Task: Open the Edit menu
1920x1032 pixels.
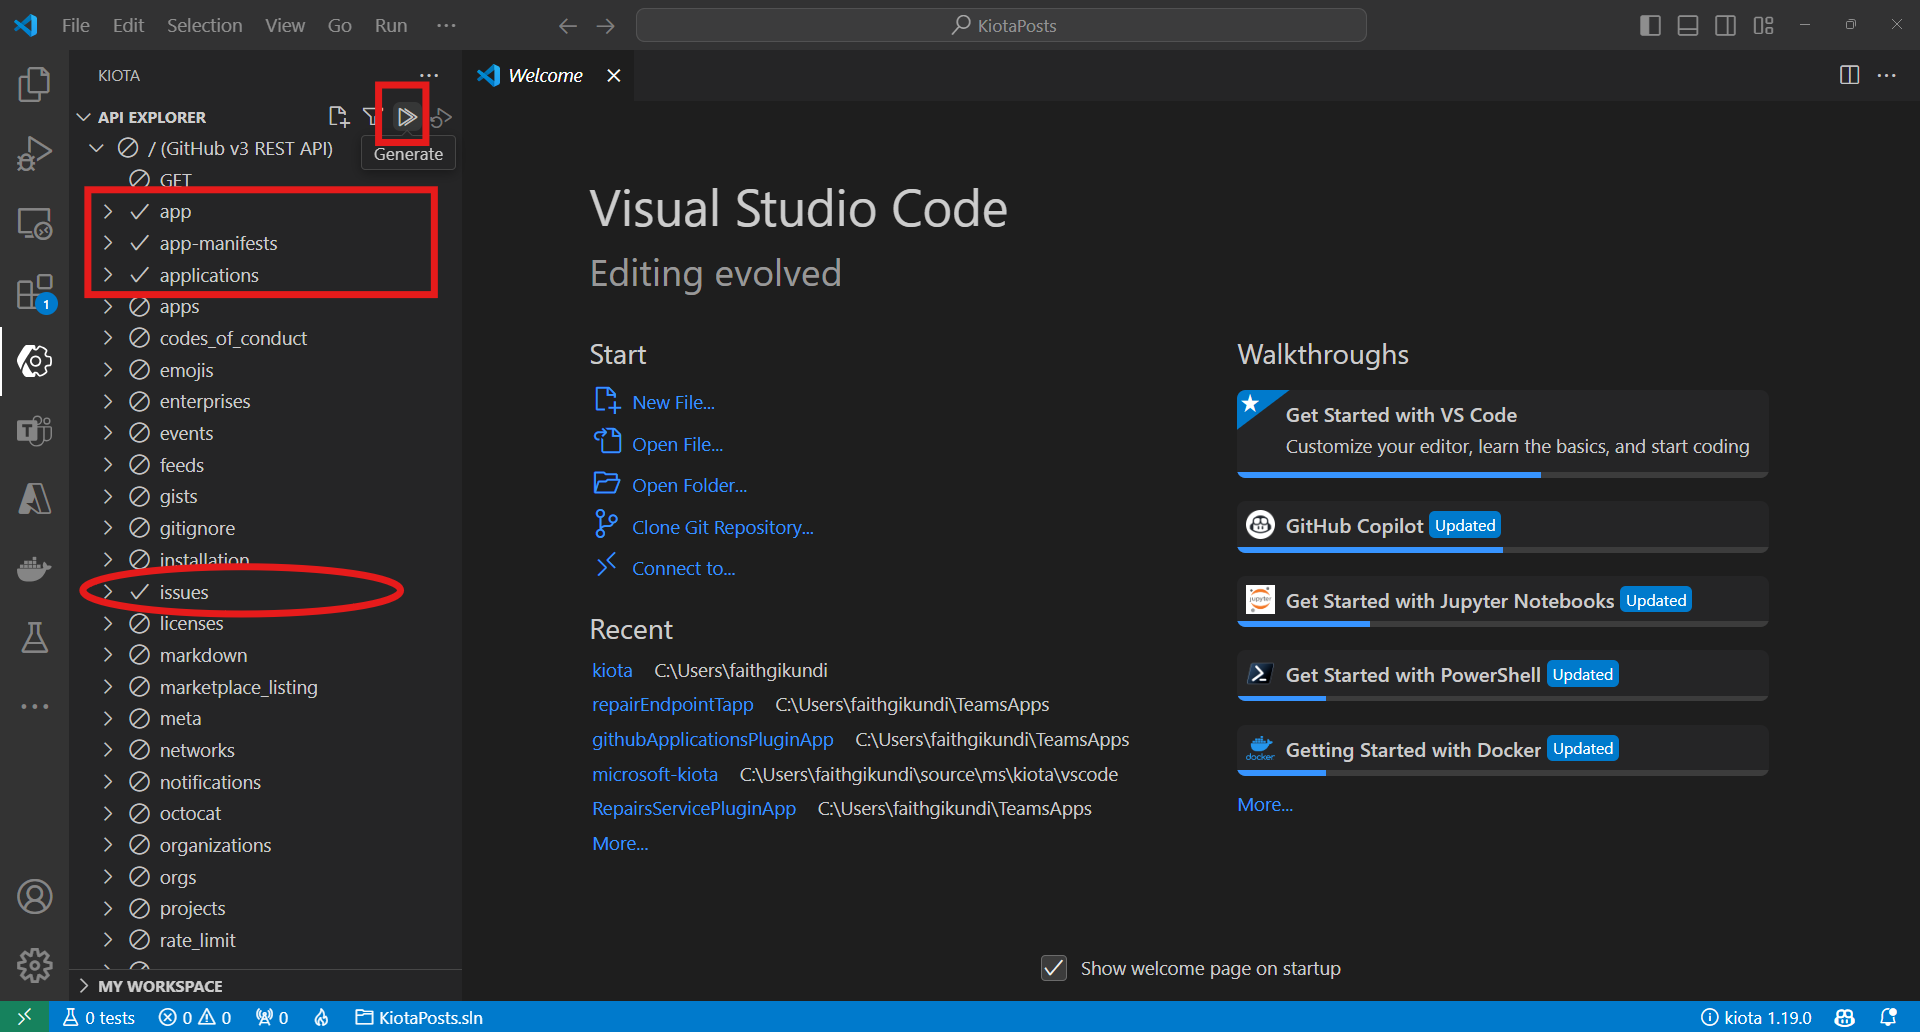Action: pyautogui.click(x=128, y=25)
